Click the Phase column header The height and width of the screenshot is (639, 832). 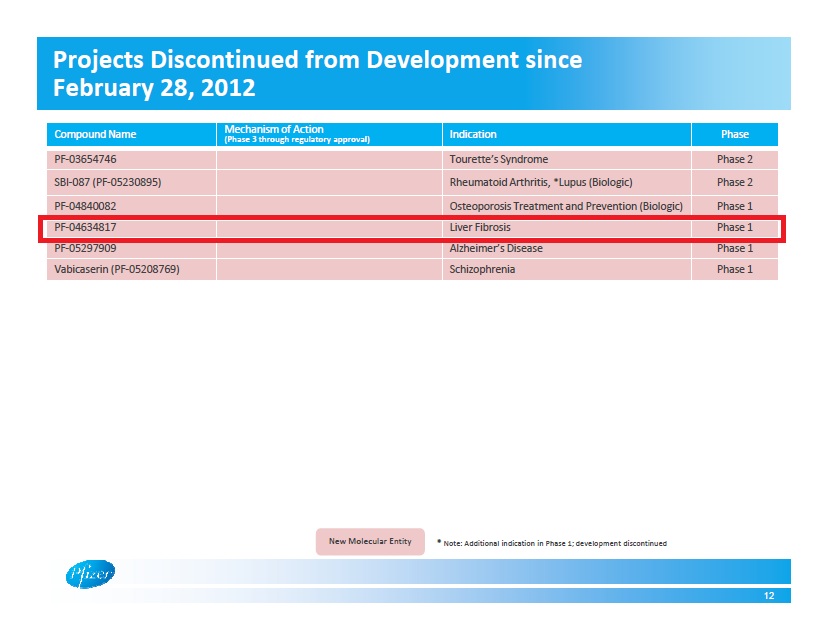[x=734, y=134]
